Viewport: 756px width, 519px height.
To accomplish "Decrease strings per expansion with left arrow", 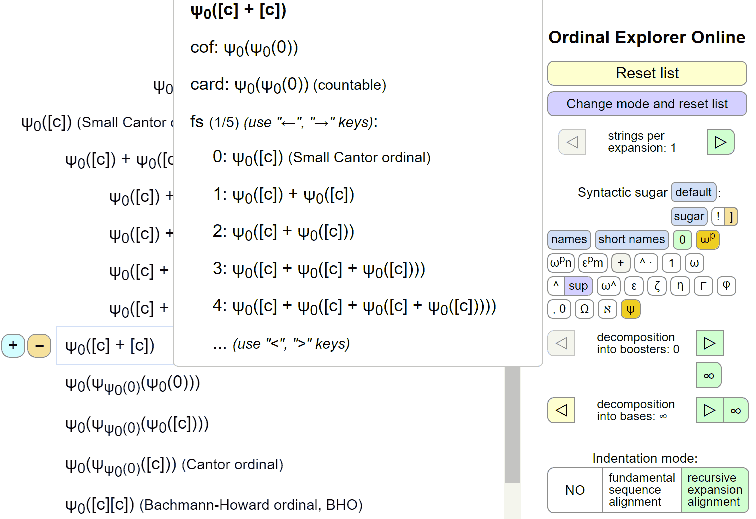I will [572, 142].
